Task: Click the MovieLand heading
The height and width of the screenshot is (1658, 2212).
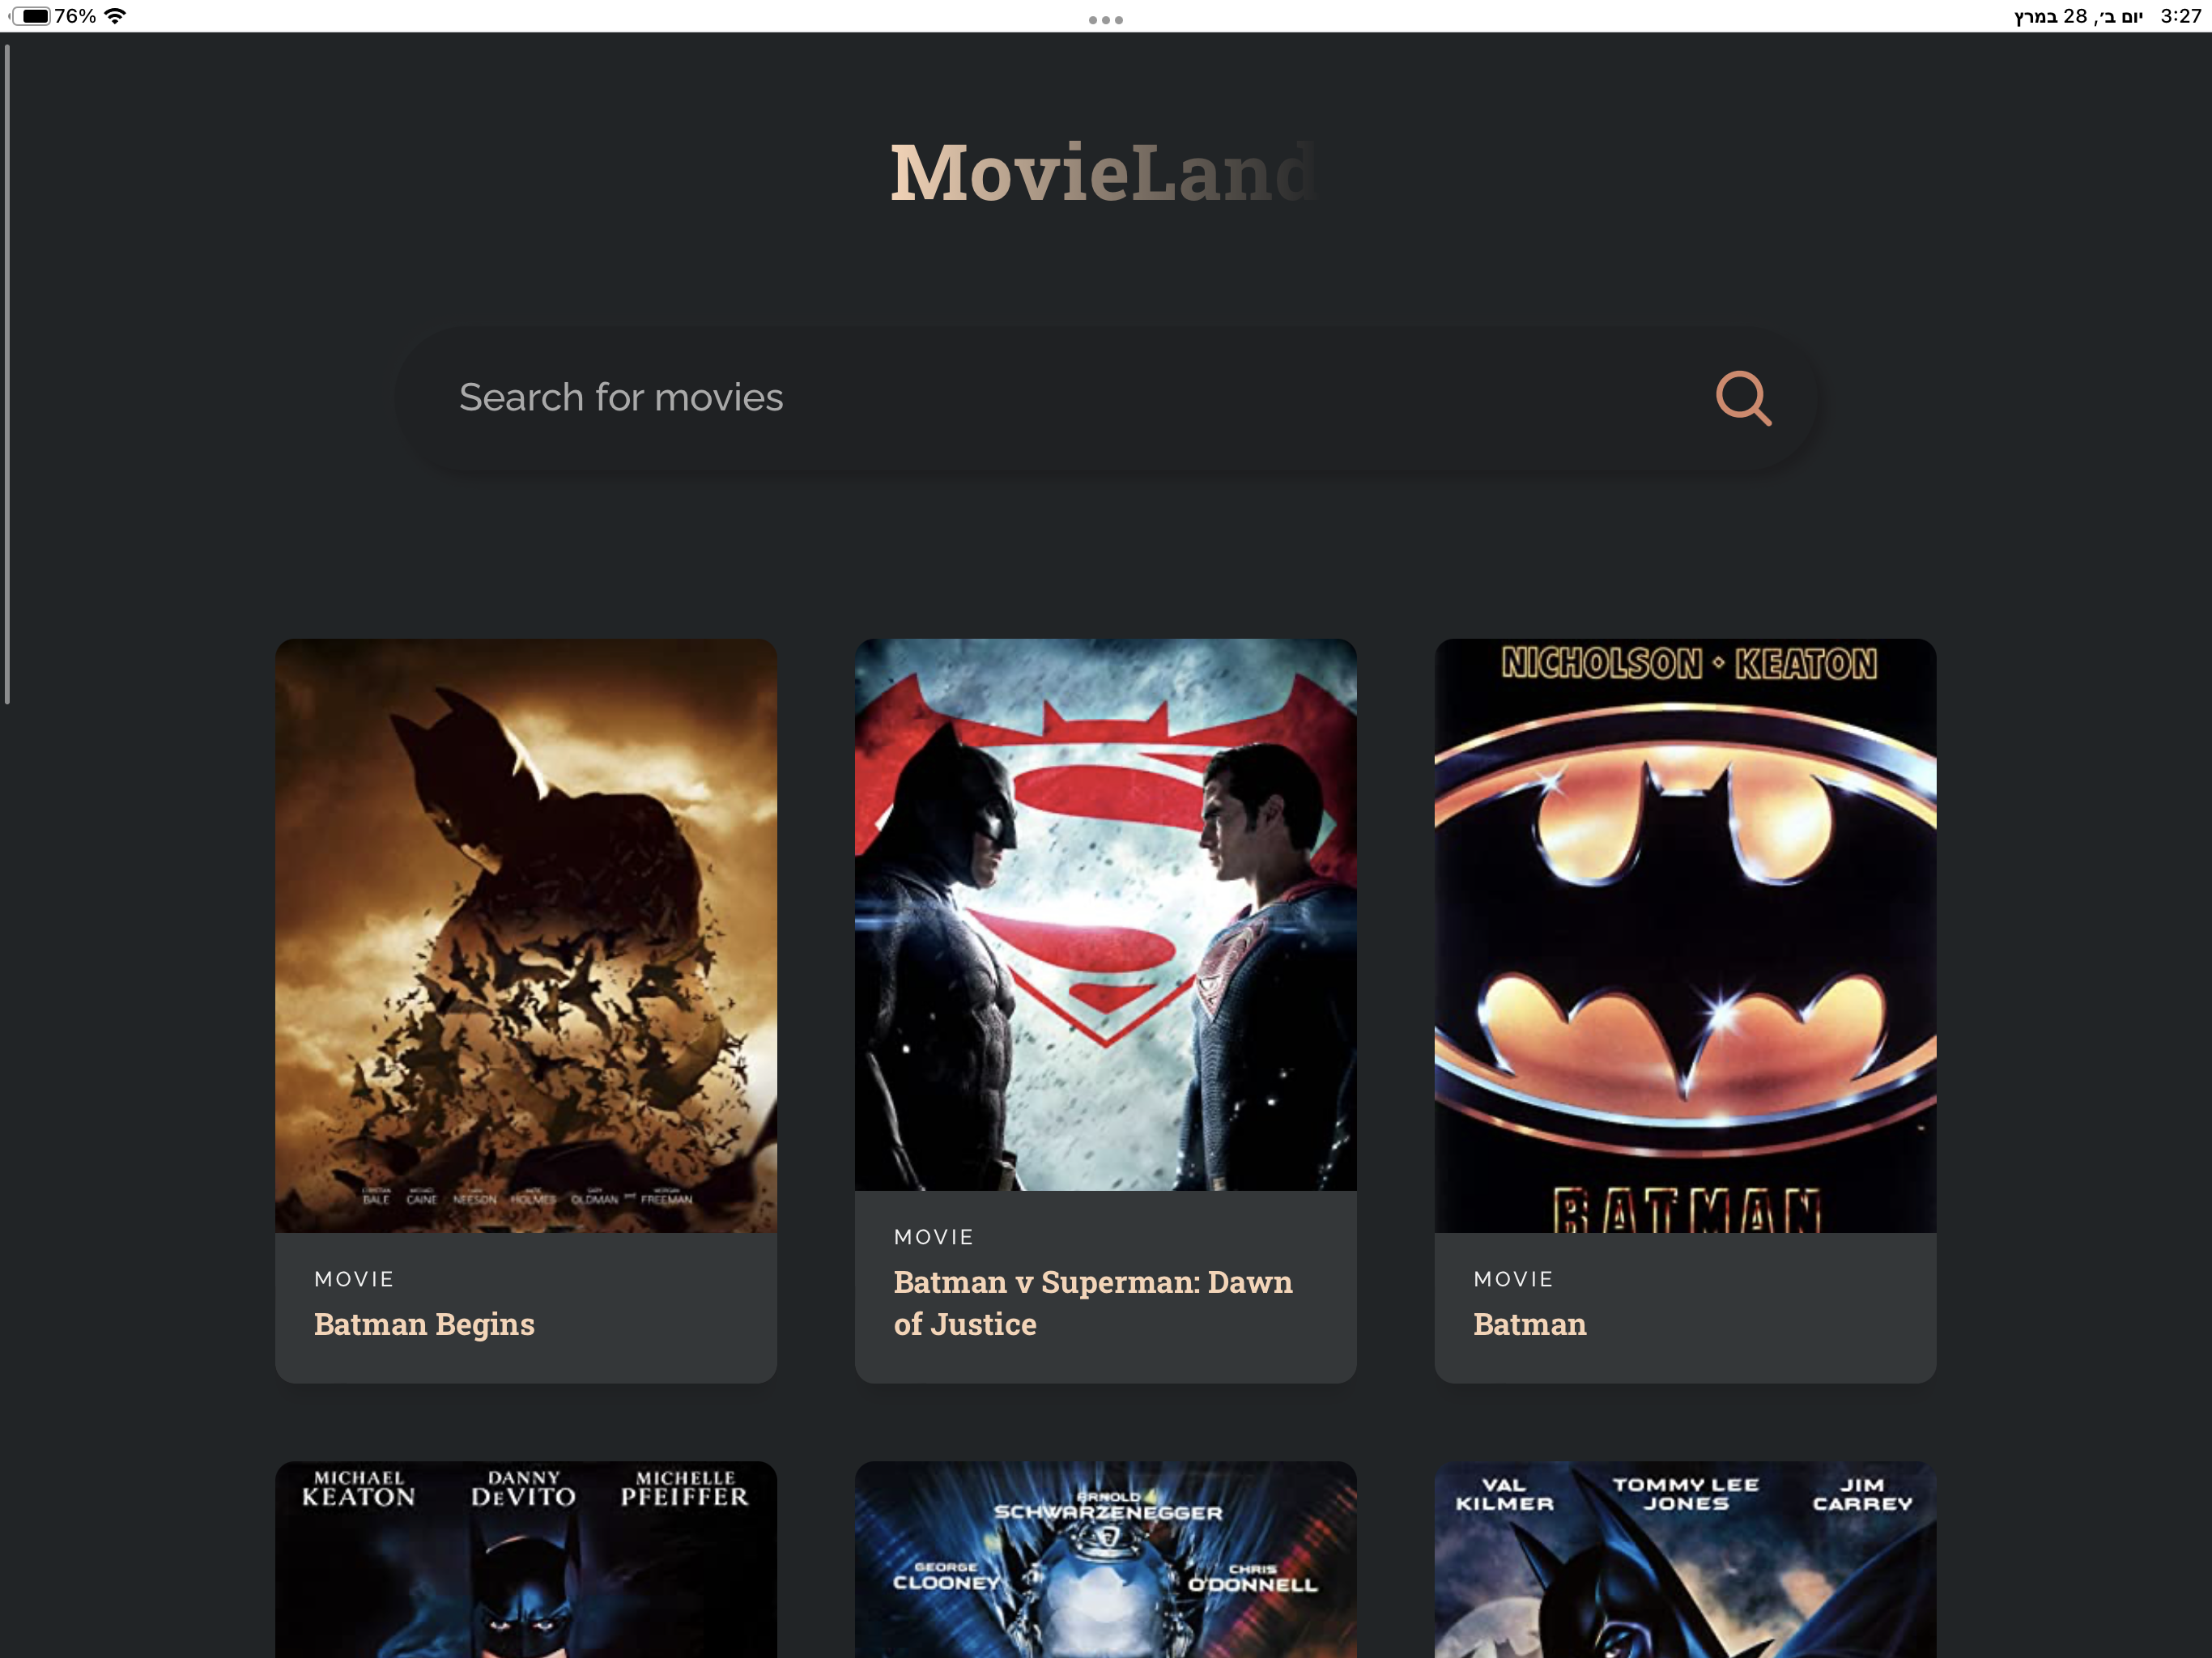Action: (x=1104, y=172)
